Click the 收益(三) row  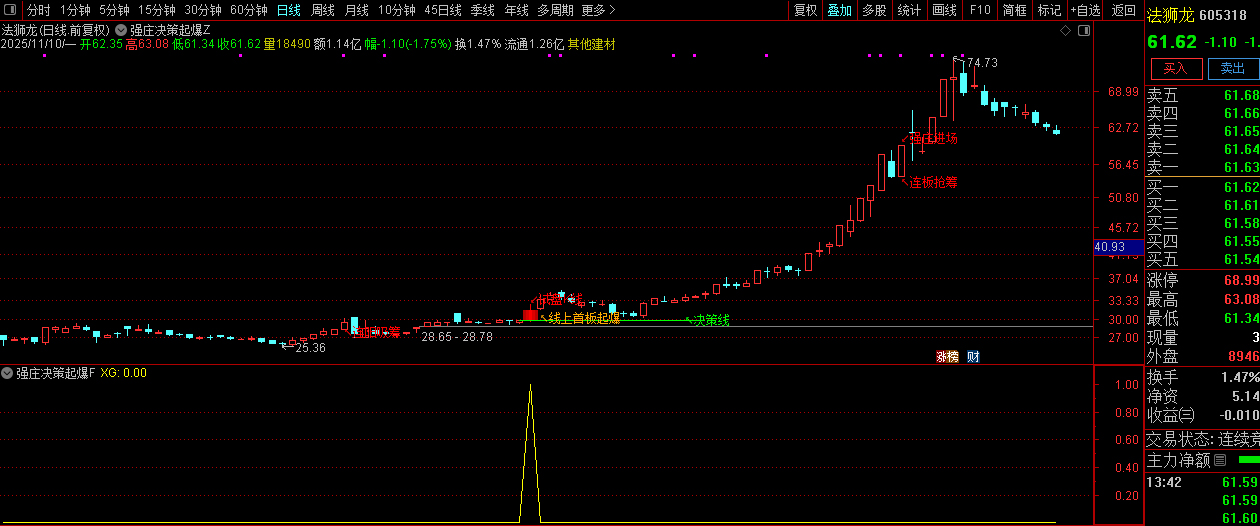tap(1202, 415)
